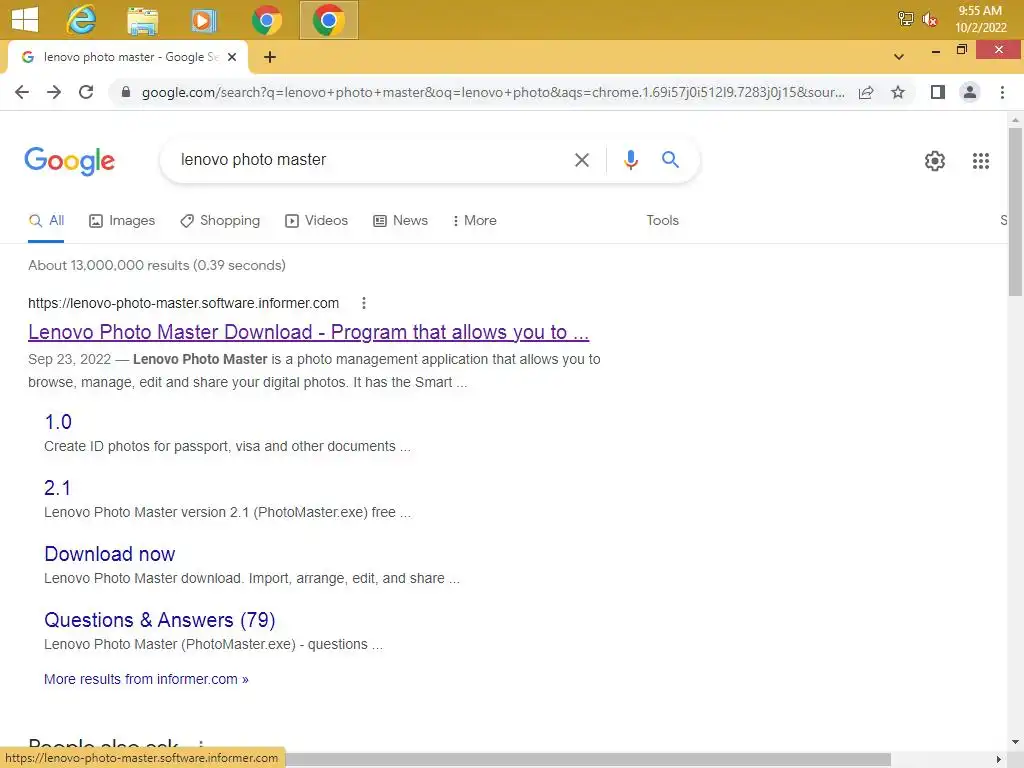Click the taskbar clock 9:55 AM

980,11
